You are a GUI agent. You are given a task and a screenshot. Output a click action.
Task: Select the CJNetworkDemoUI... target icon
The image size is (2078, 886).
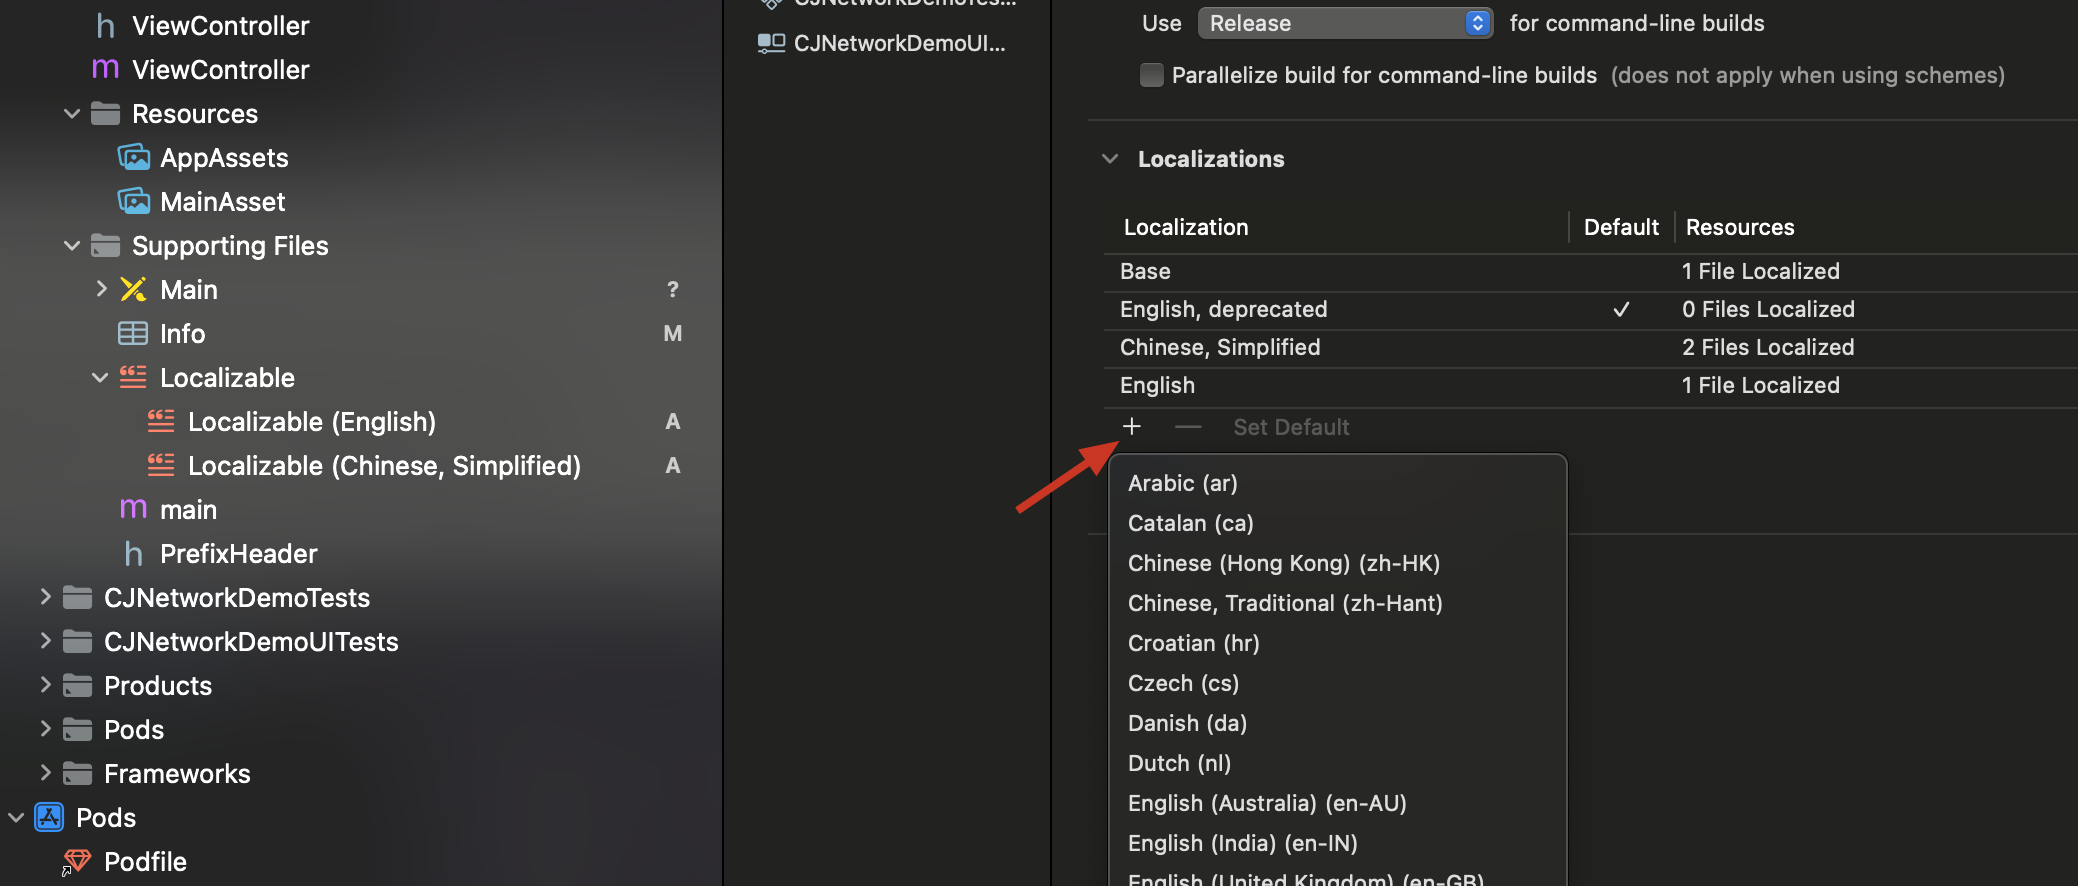[771, 43]
